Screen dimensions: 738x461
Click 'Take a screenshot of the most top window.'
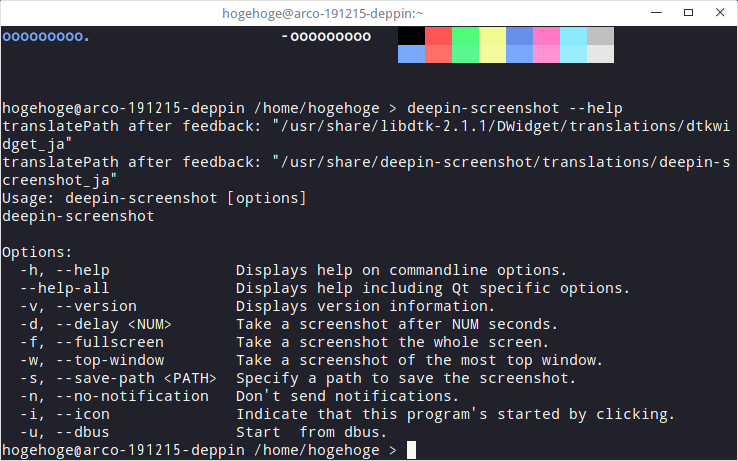pos(419,360)
